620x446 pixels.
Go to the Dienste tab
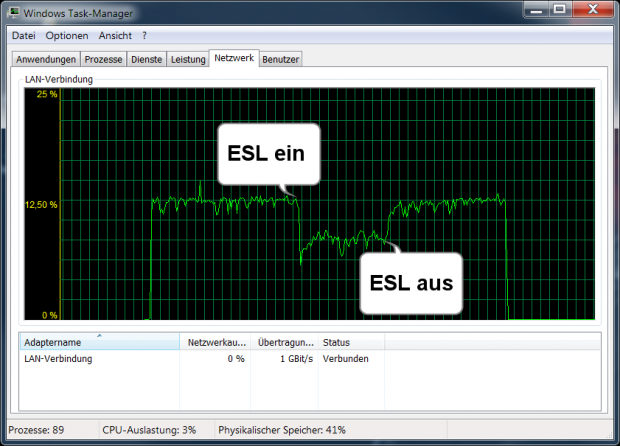(x=147, y=59)
